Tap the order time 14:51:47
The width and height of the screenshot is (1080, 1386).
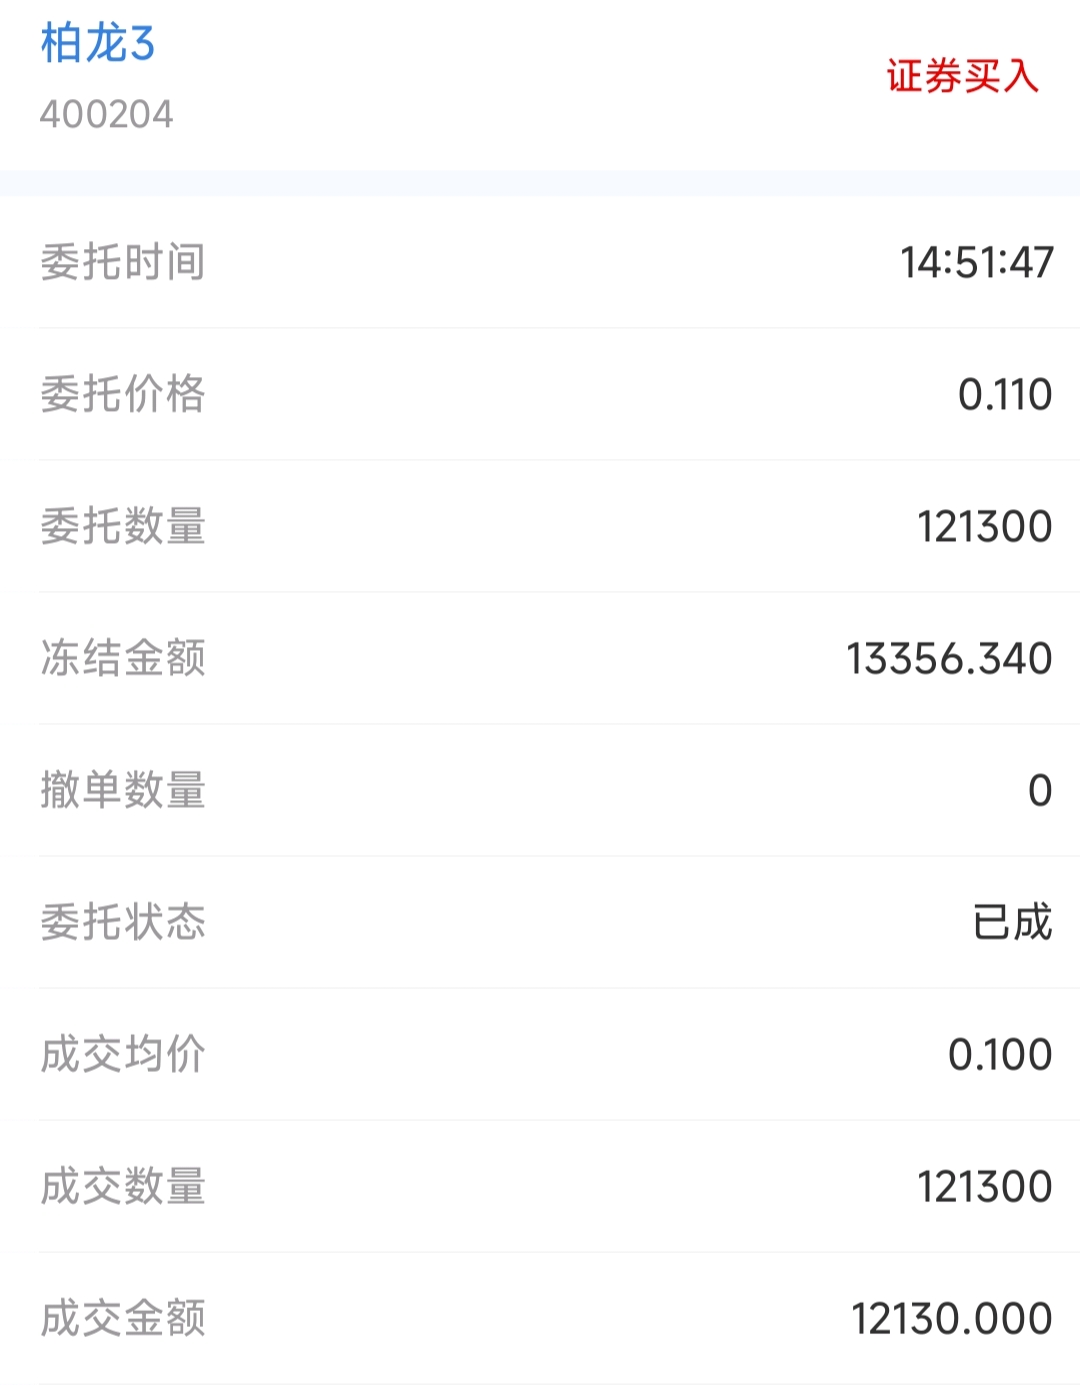(977, 262)
